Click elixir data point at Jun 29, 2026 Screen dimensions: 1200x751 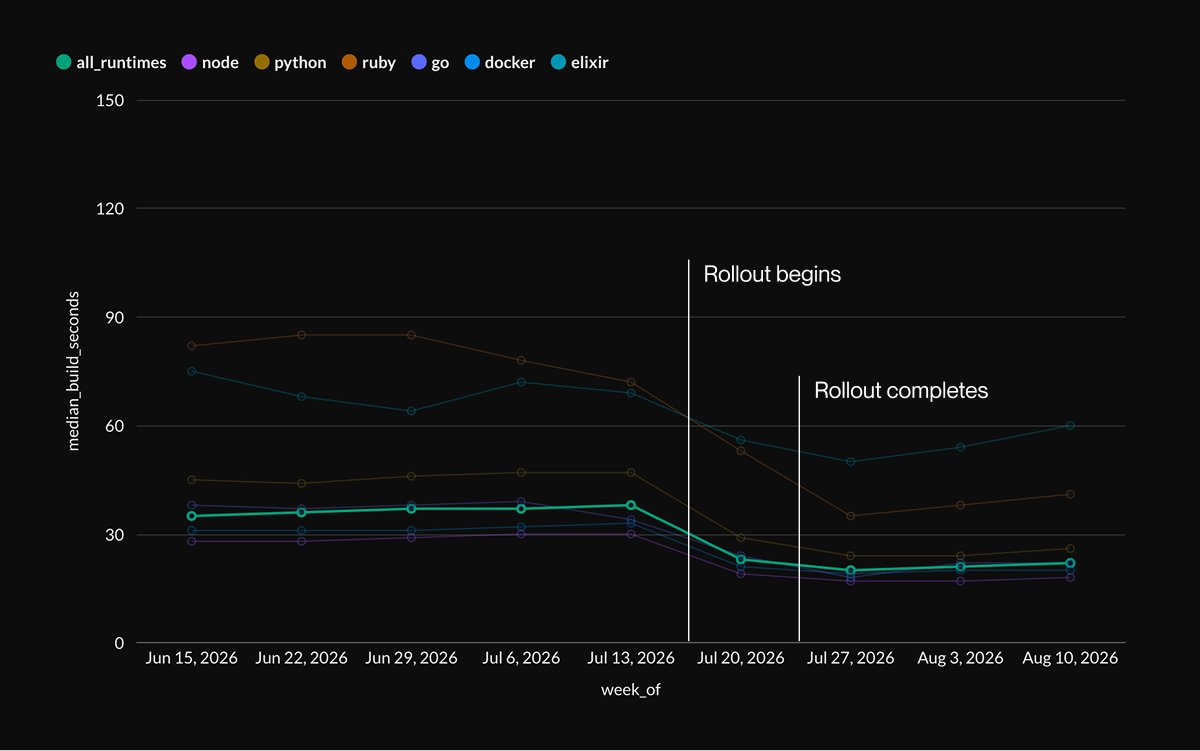point(411,411)
